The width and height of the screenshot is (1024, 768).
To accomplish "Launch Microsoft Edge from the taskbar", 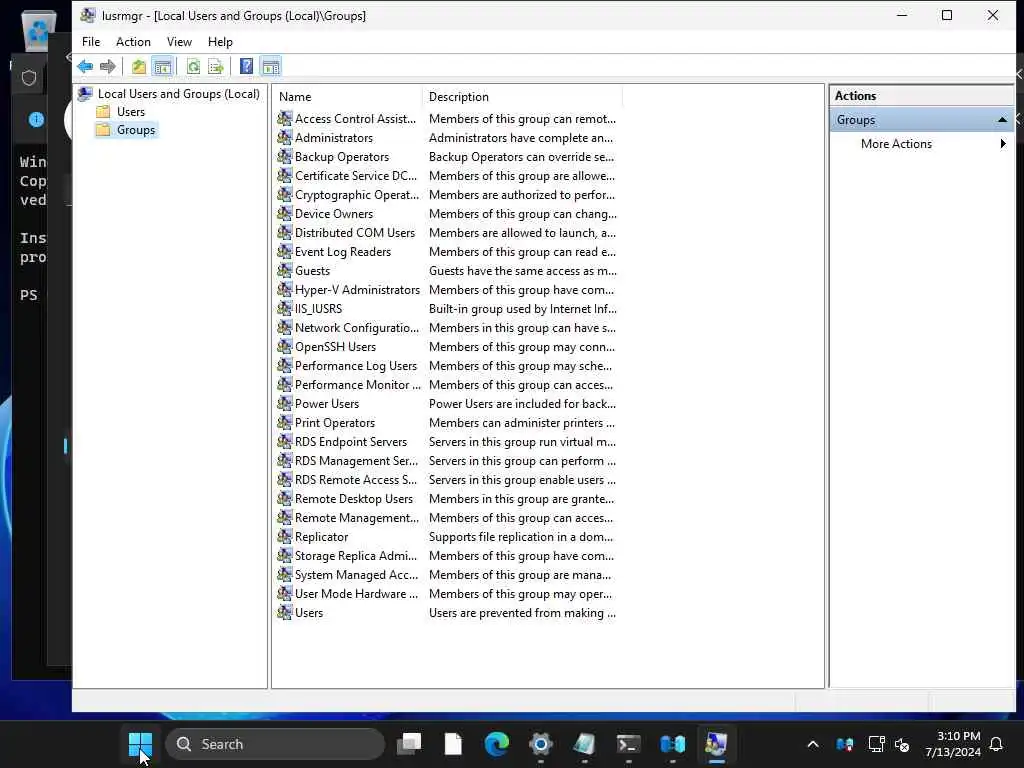I will pyautogui.click(x=497, y=744).
